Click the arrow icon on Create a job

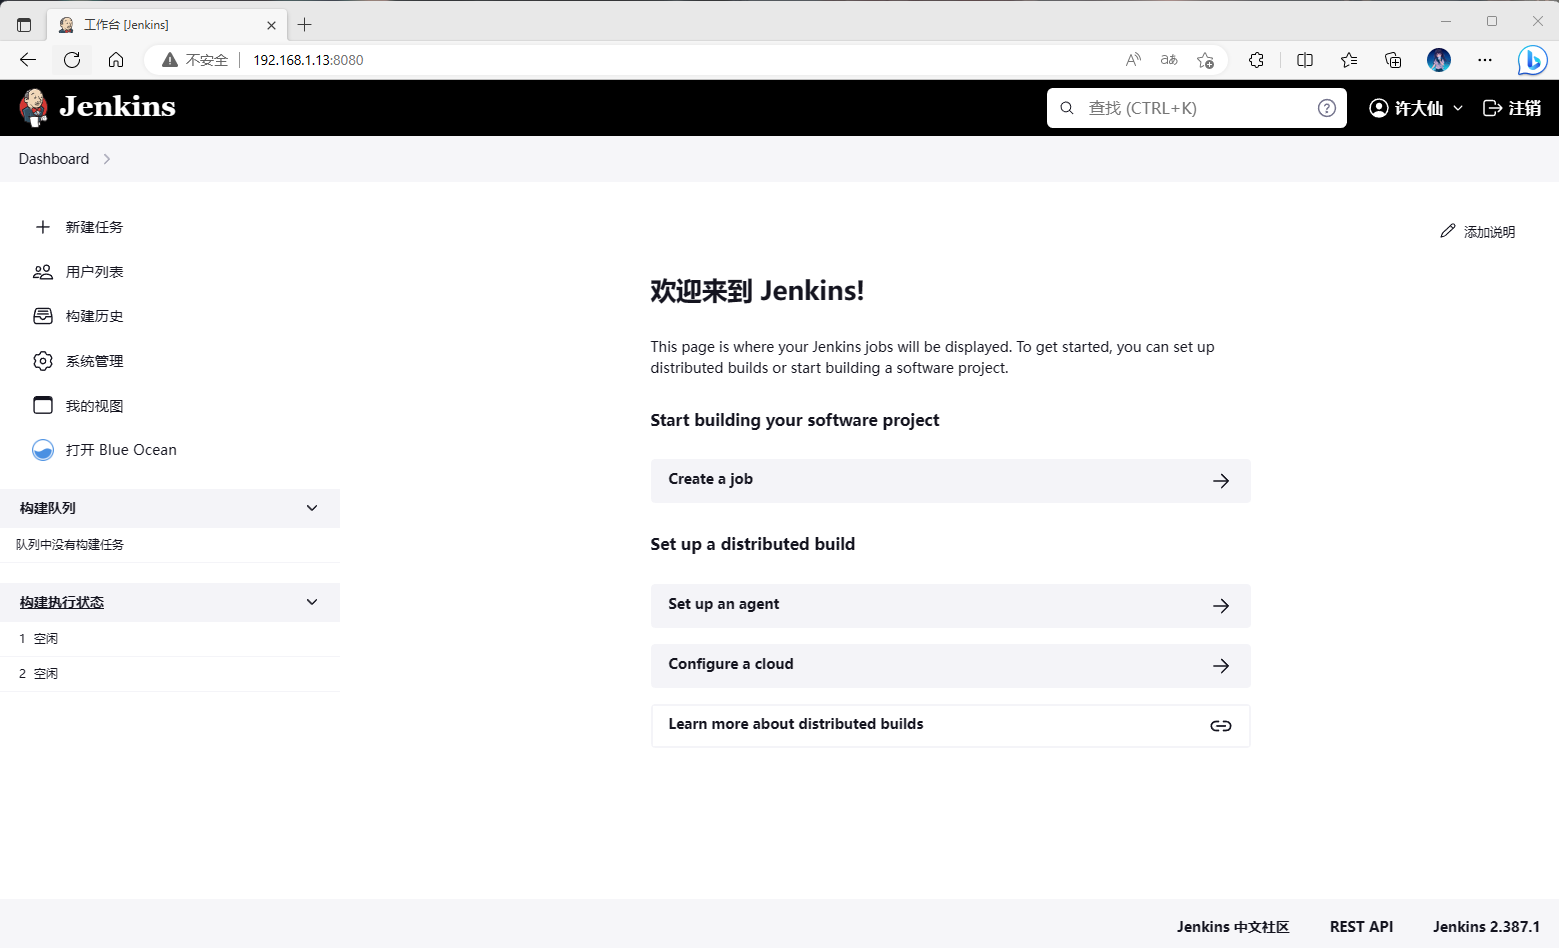[1221, 481]
